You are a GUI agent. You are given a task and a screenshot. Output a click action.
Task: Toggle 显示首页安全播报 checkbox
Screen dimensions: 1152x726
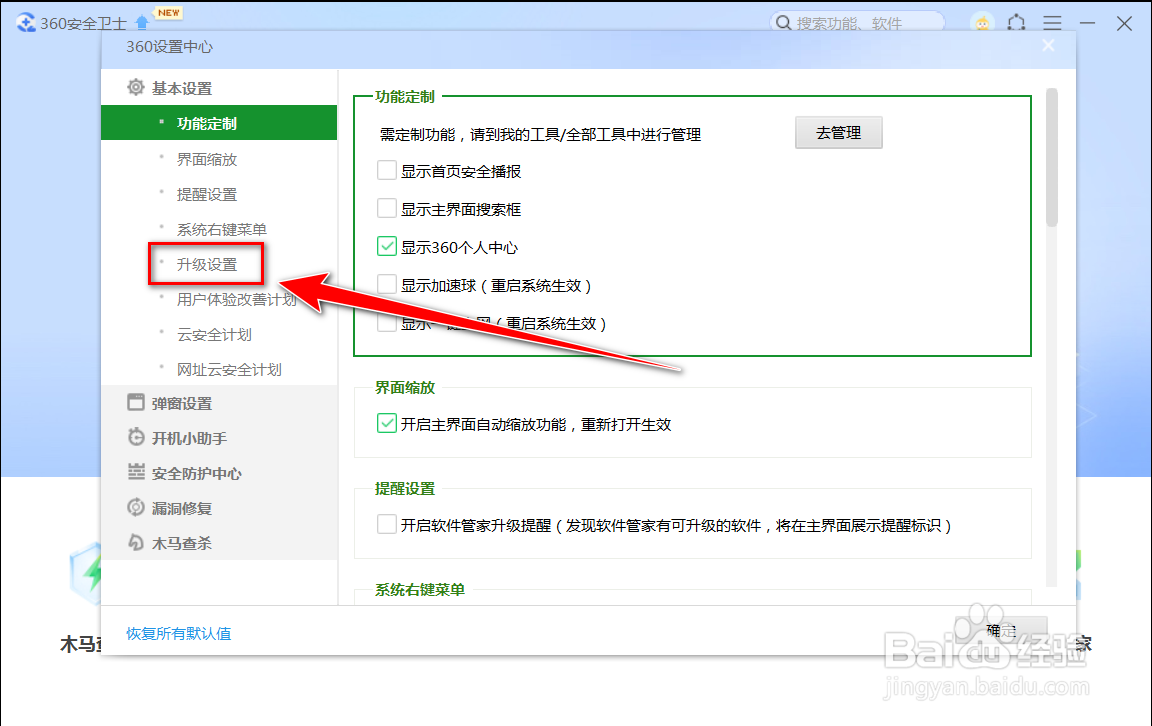click(386, 170)
